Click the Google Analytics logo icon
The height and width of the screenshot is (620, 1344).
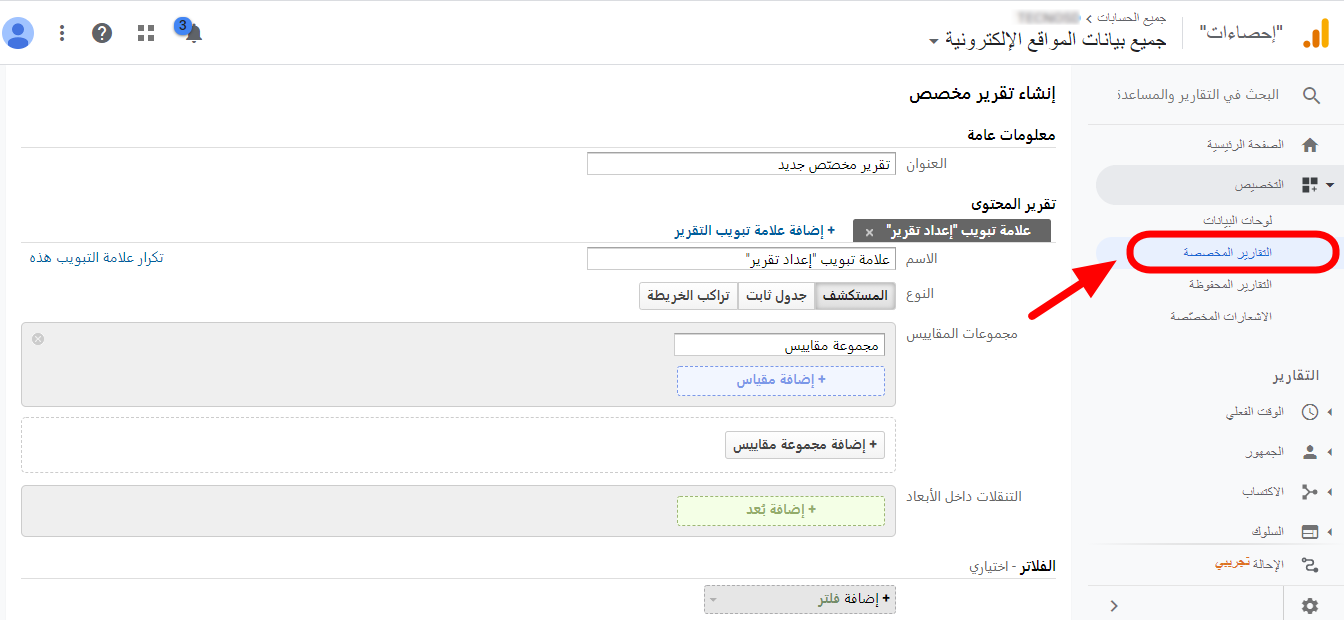coord(1315,34)
